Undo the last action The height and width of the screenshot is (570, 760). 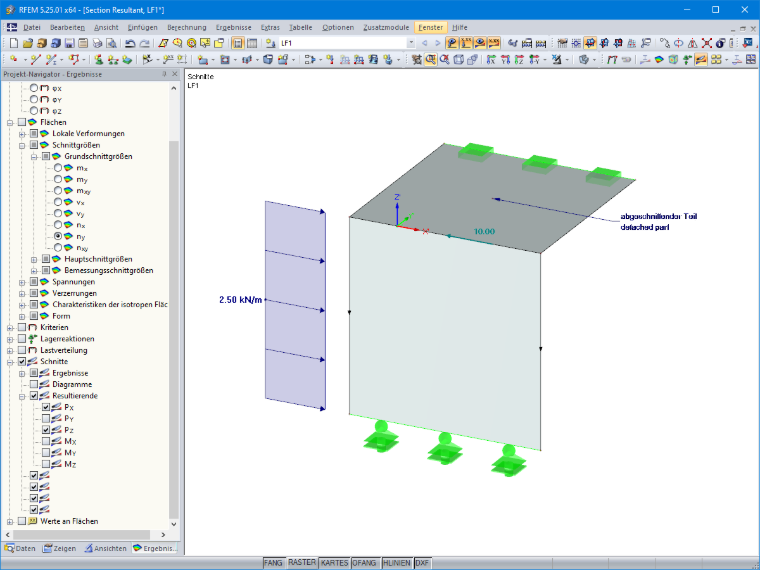[x=130, y=43]
